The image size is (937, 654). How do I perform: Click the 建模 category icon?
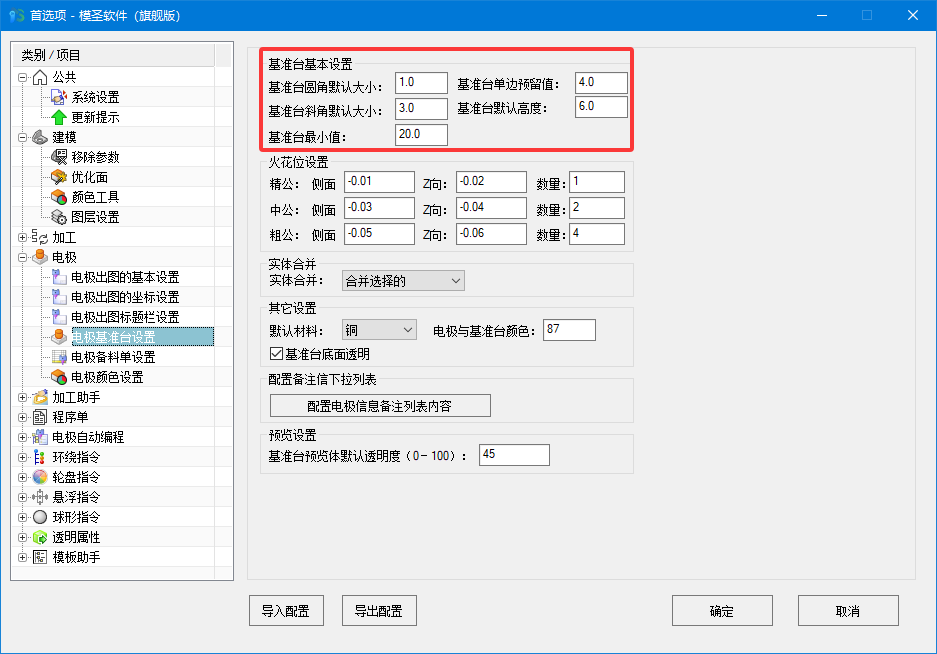pyautogui.click(x=40, y=137)
